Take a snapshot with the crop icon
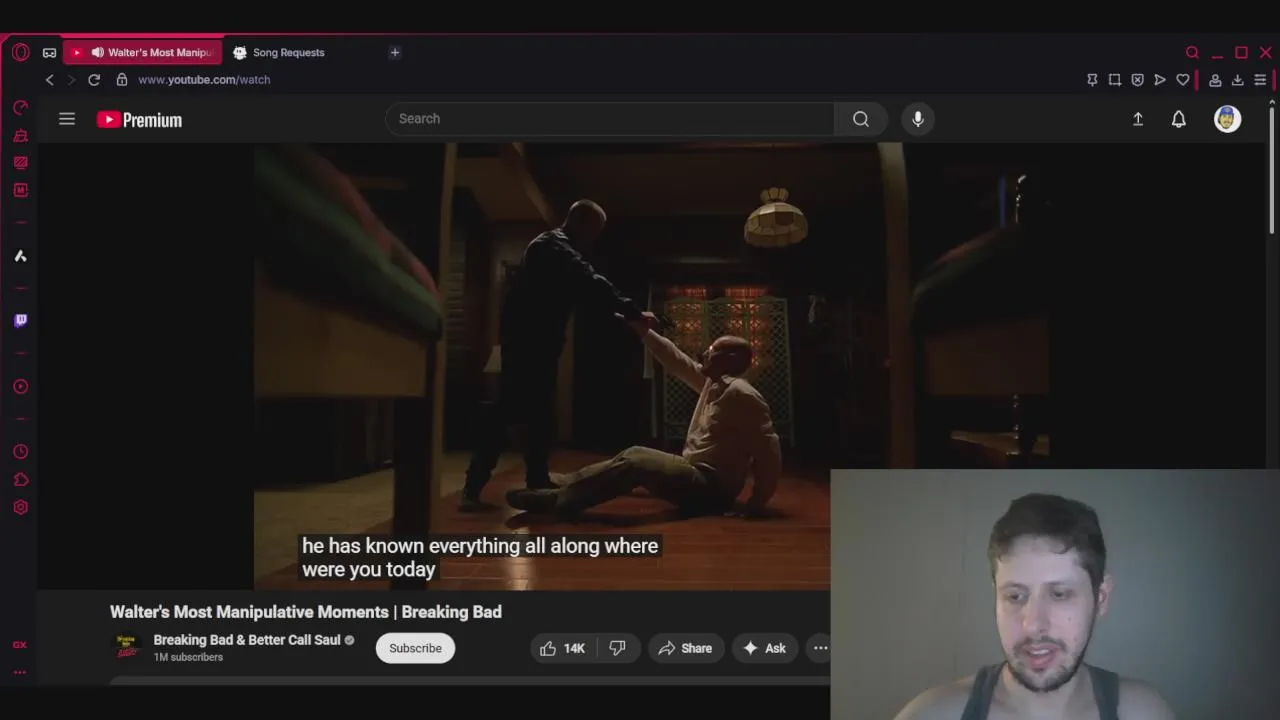The image size is (1280, 720). tap(1115, 80)
